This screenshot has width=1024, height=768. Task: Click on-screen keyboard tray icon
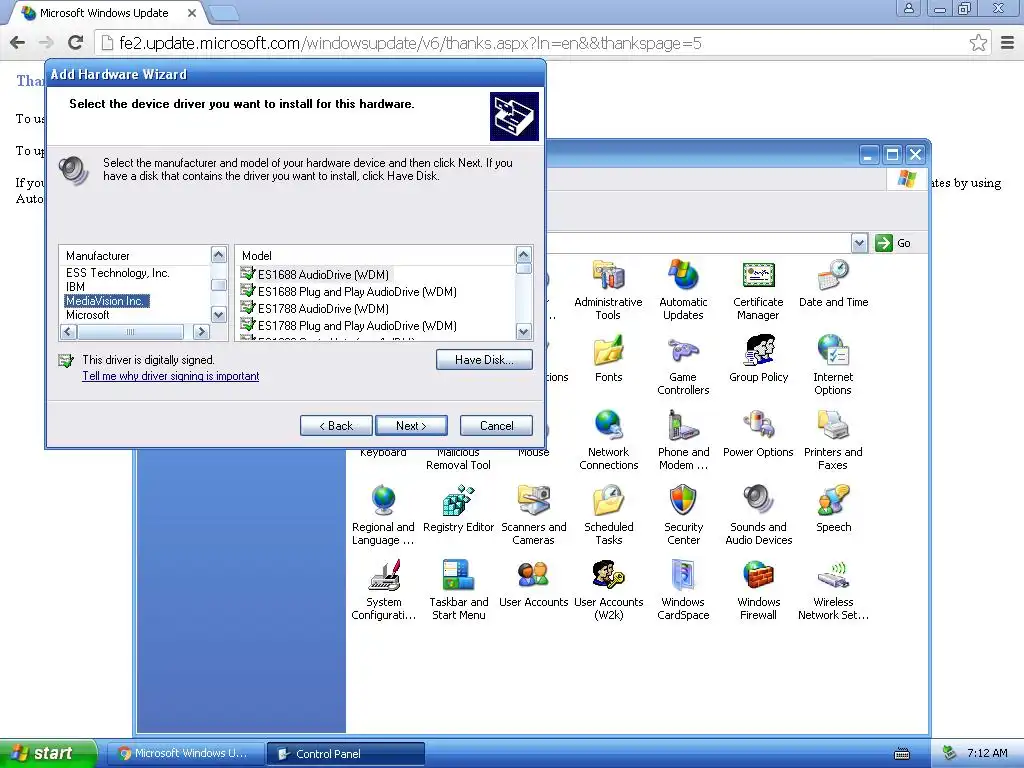(902, 754)
